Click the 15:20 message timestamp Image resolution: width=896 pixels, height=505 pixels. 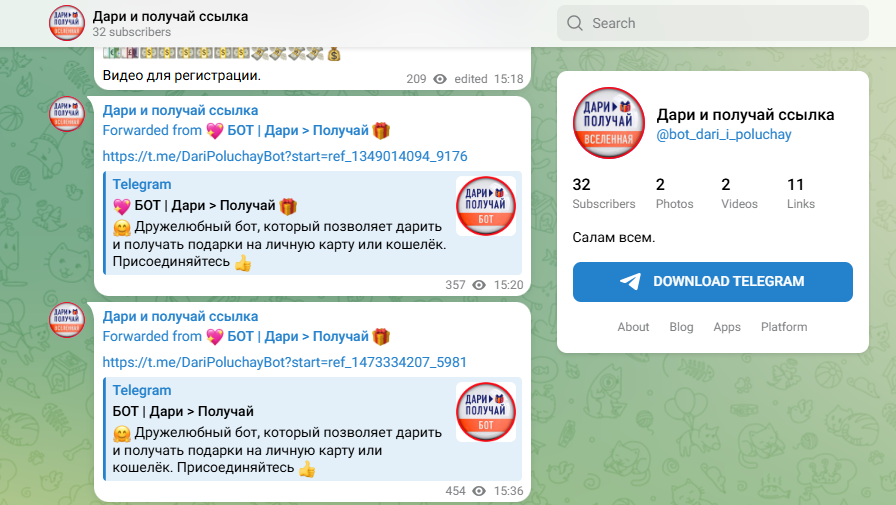(509, 284)
